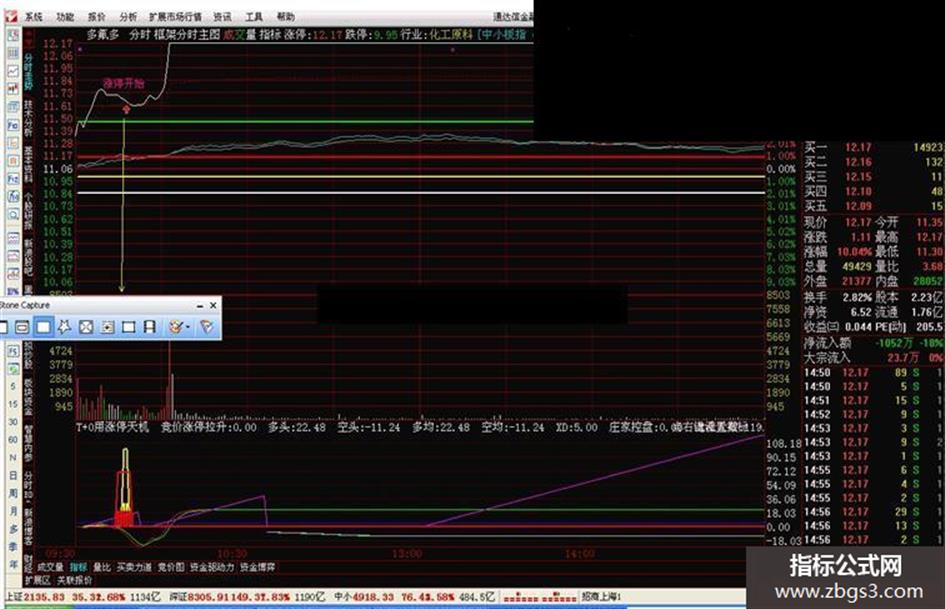The image size is (945, 609).
Task: Click the line chart icon in left sidebar
Action: tap(13, 71)
